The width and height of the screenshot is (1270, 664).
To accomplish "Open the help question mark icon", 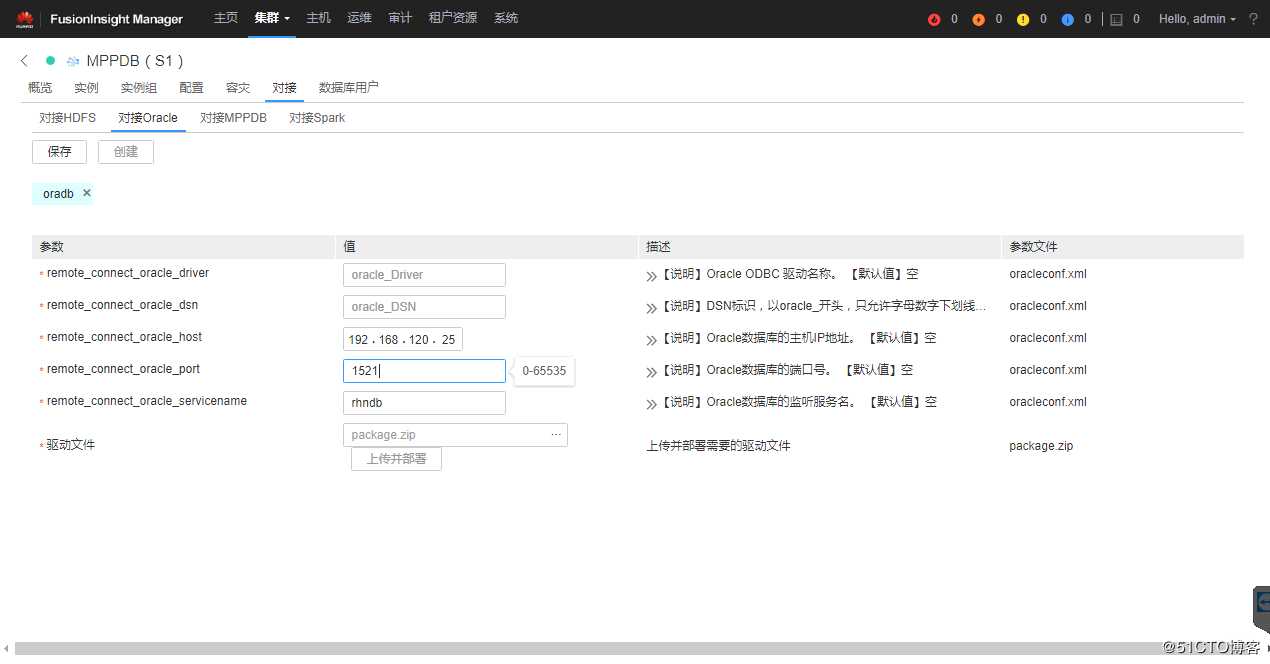I will pyautogui.click(x=1253, y=19).
